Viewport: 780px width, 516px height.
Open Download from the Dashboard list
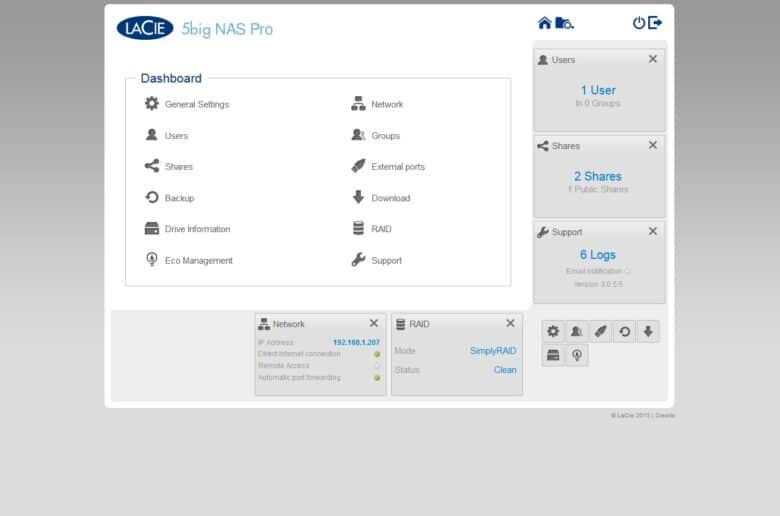click(x=381, y=198)
